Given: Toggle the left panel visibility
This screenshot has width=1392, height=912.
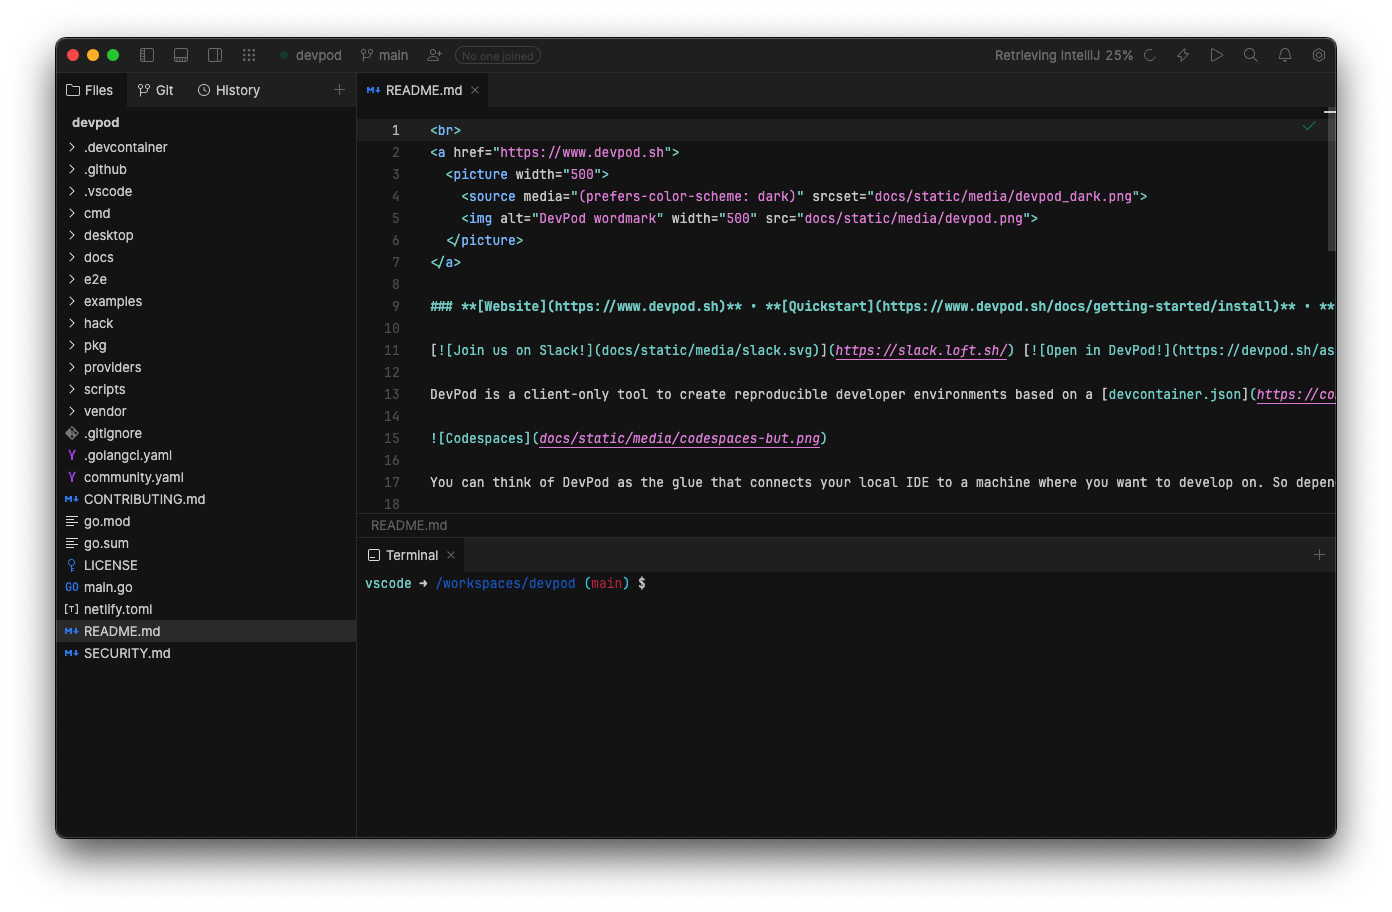Looking at the screenshot, I should (146, 55).
